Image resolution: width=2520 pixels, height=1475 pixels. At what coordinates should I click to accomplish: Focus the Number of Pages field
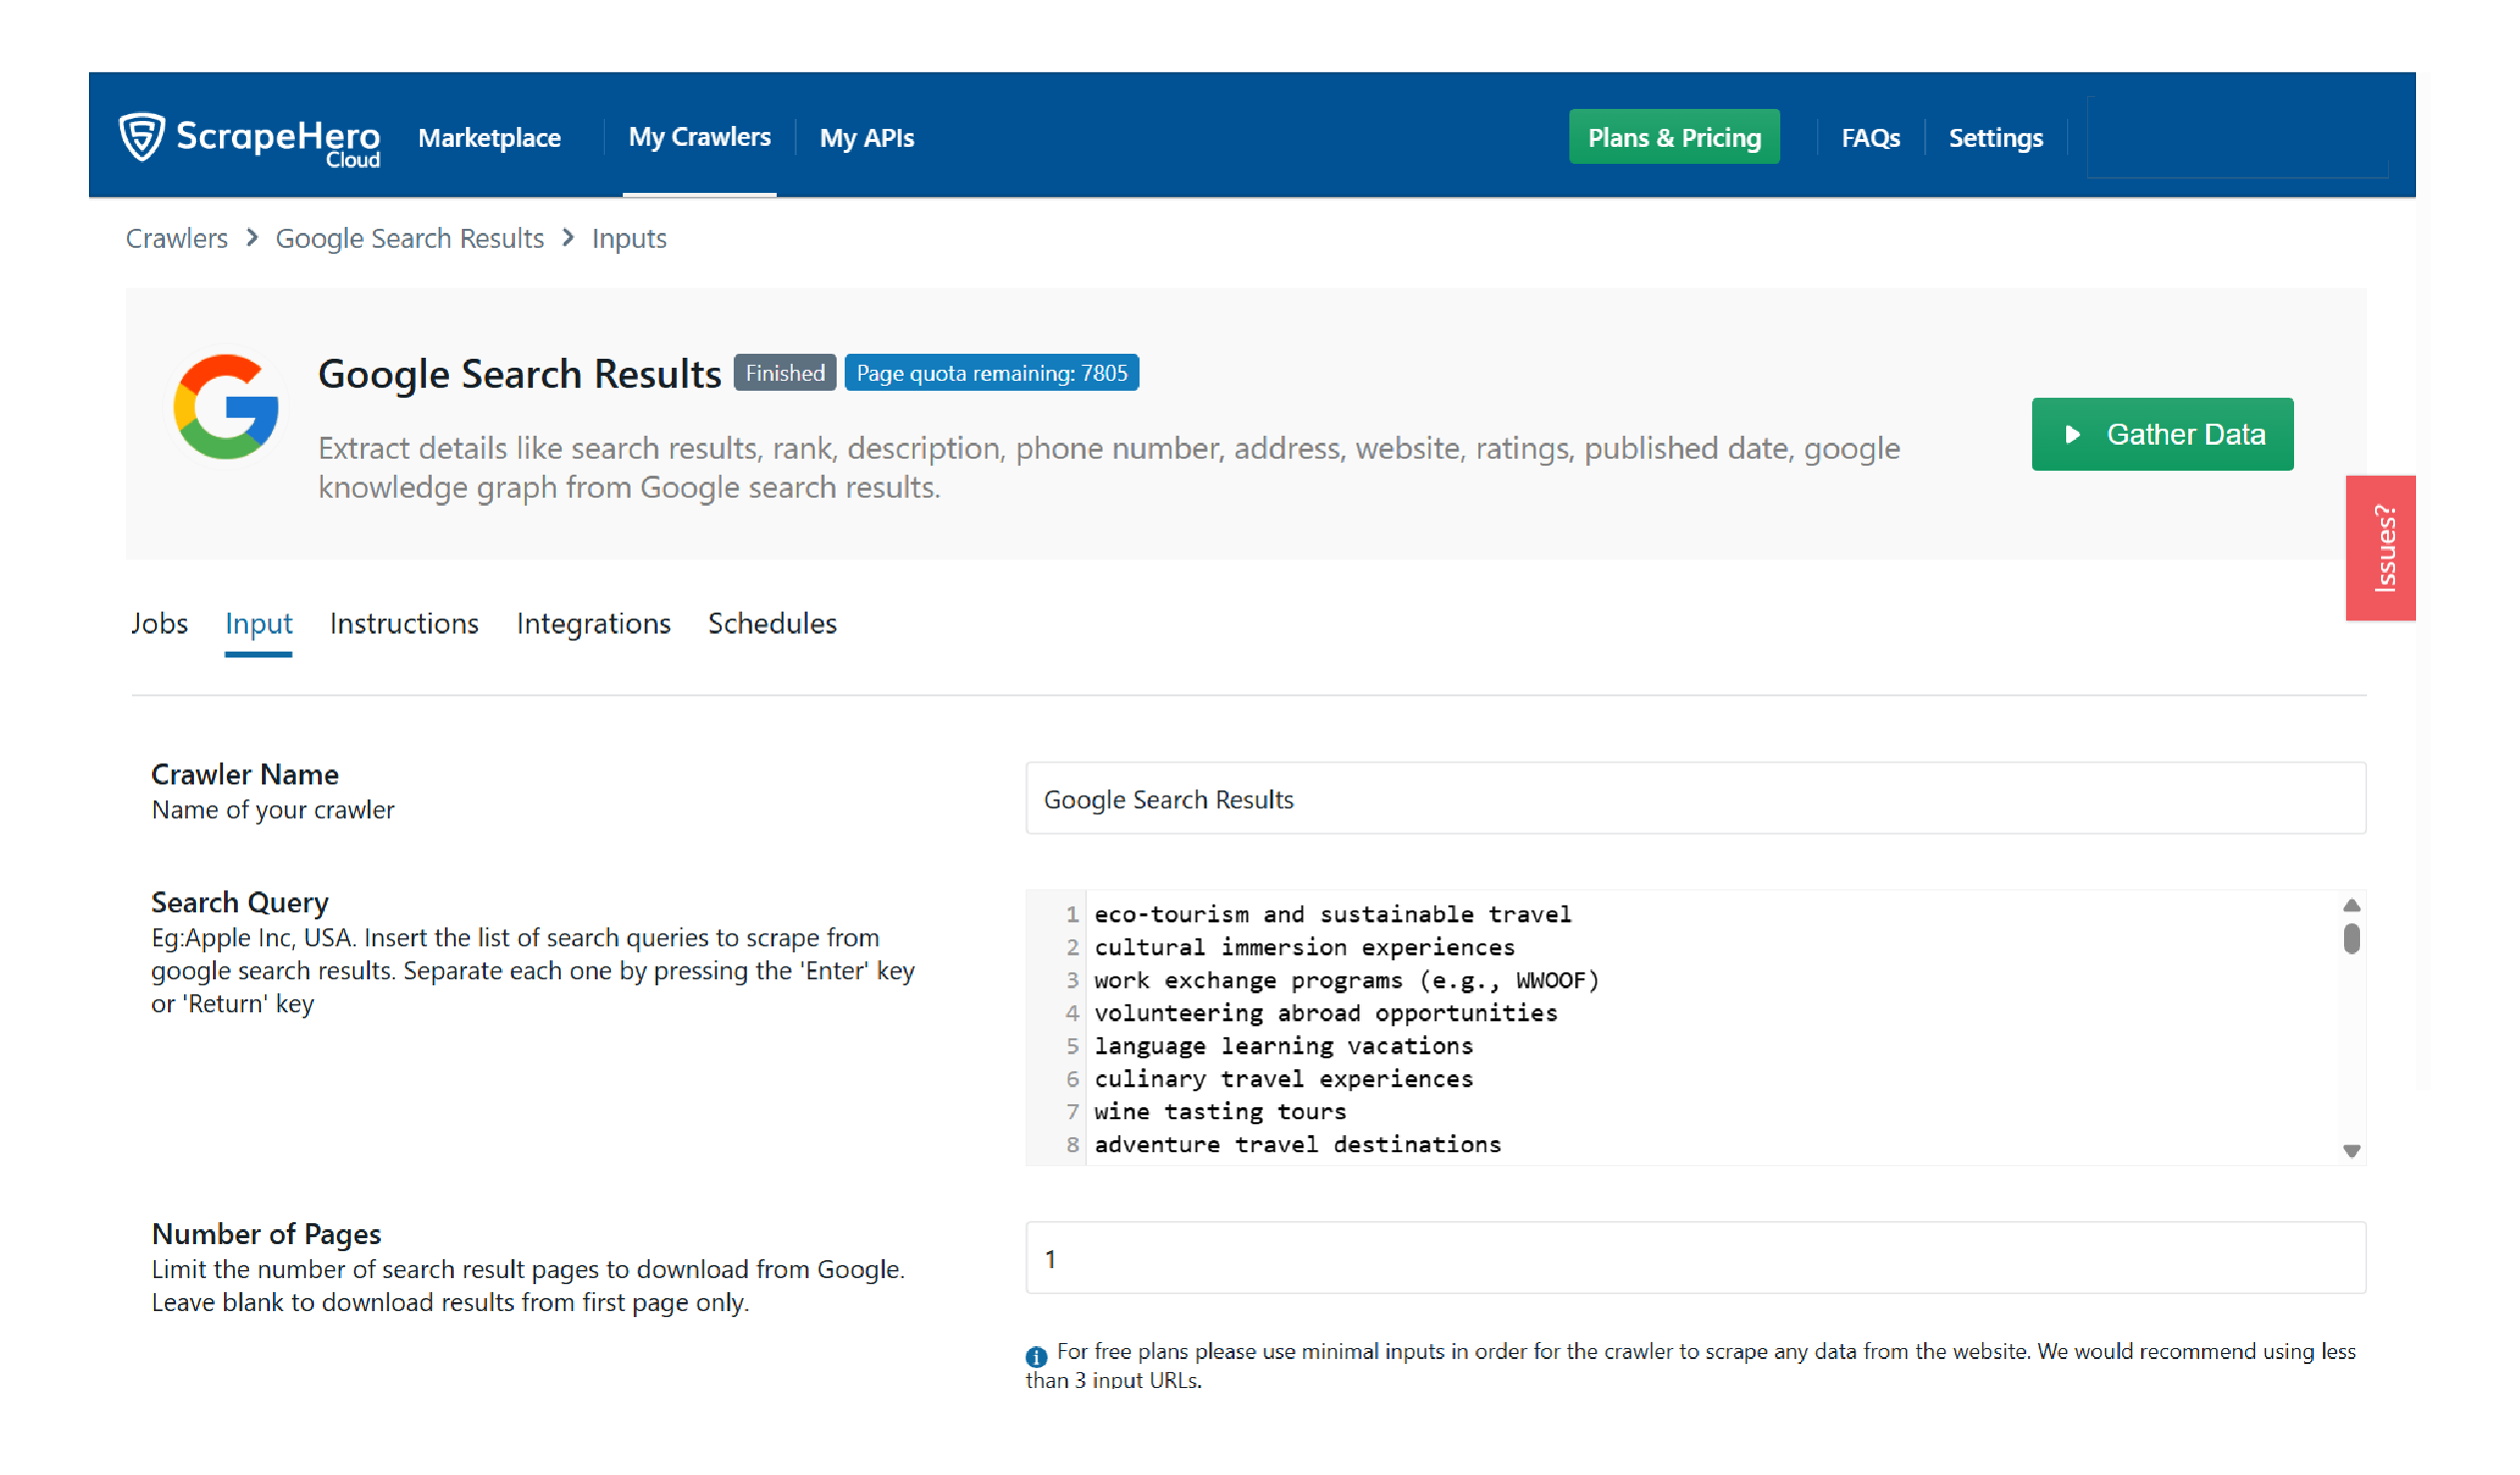pos(1695,1257)
